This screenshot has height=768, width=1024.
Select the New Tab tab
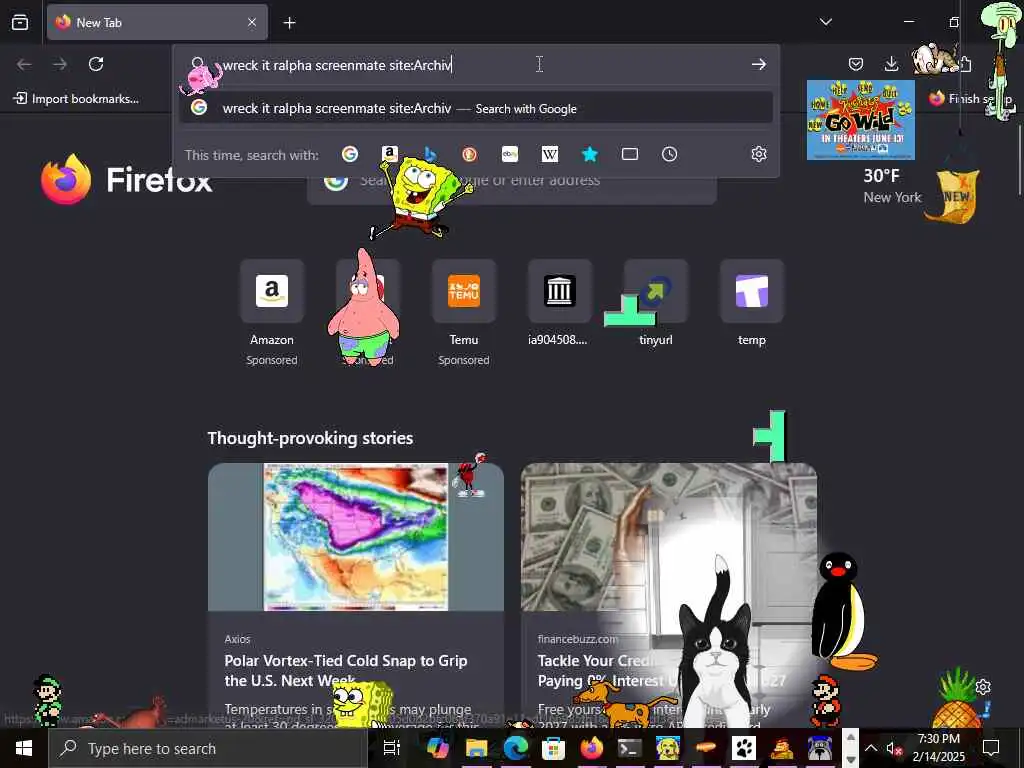coord(157,22)
